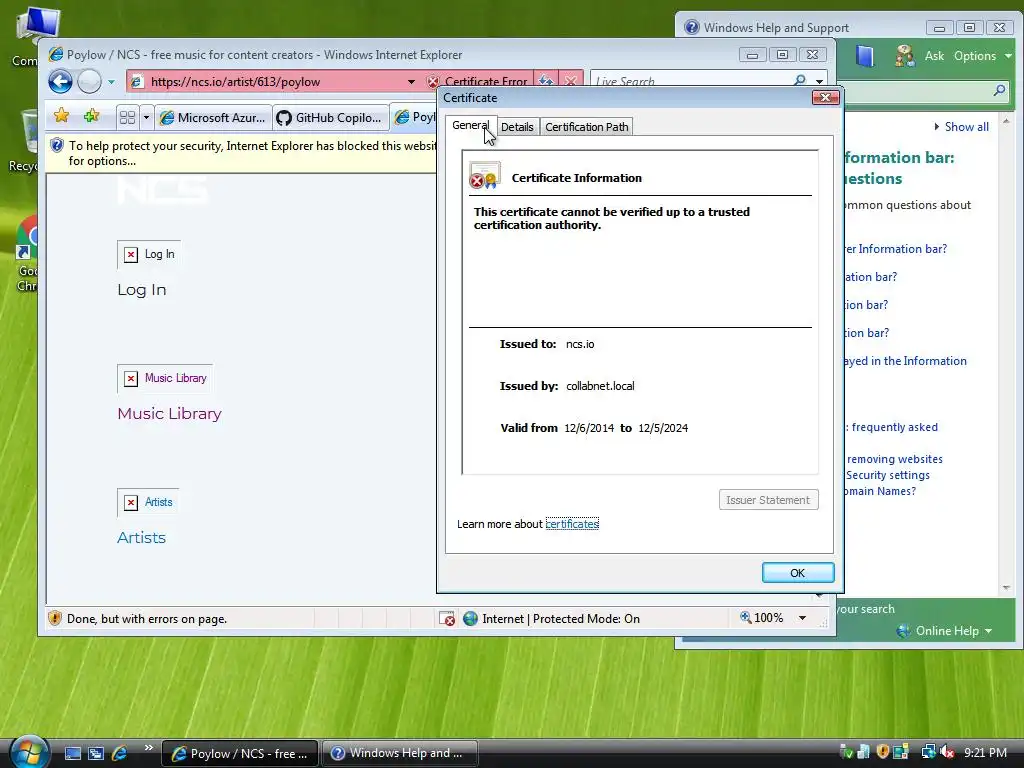Launch Internet Explorer from quick launch

120,754
